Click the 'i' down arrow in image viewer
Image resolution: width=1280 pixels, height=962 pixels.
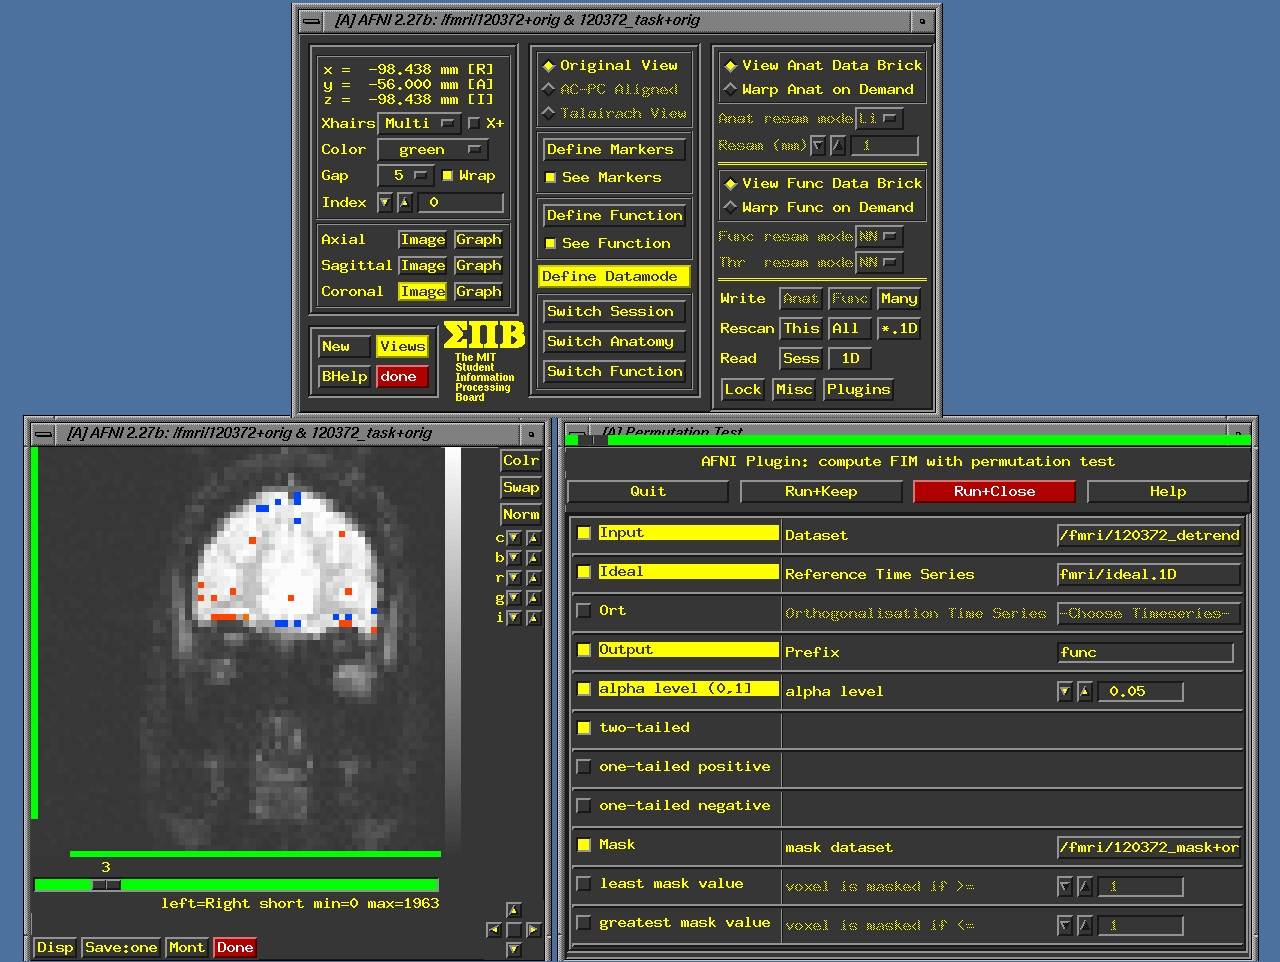[x=514, y=618]
